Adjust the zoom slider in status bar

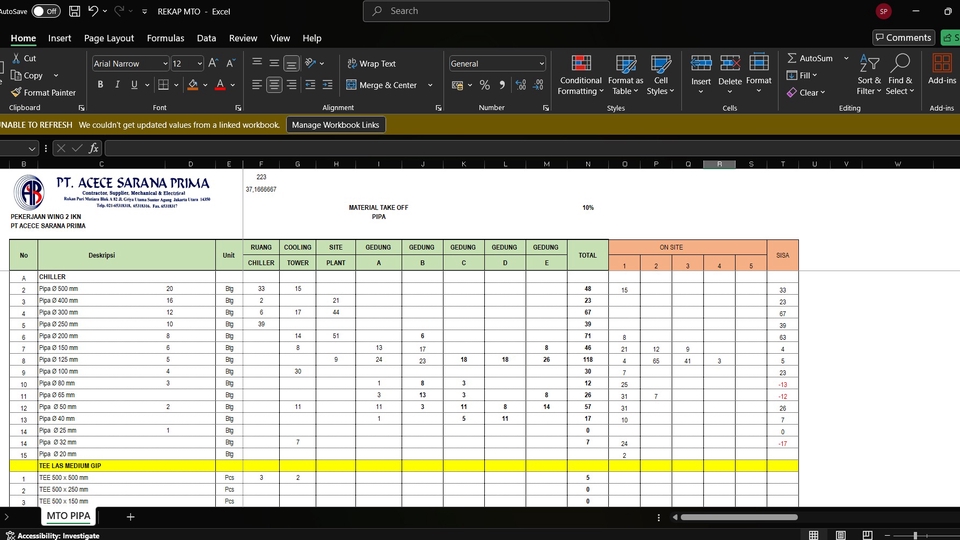(915, 535)
